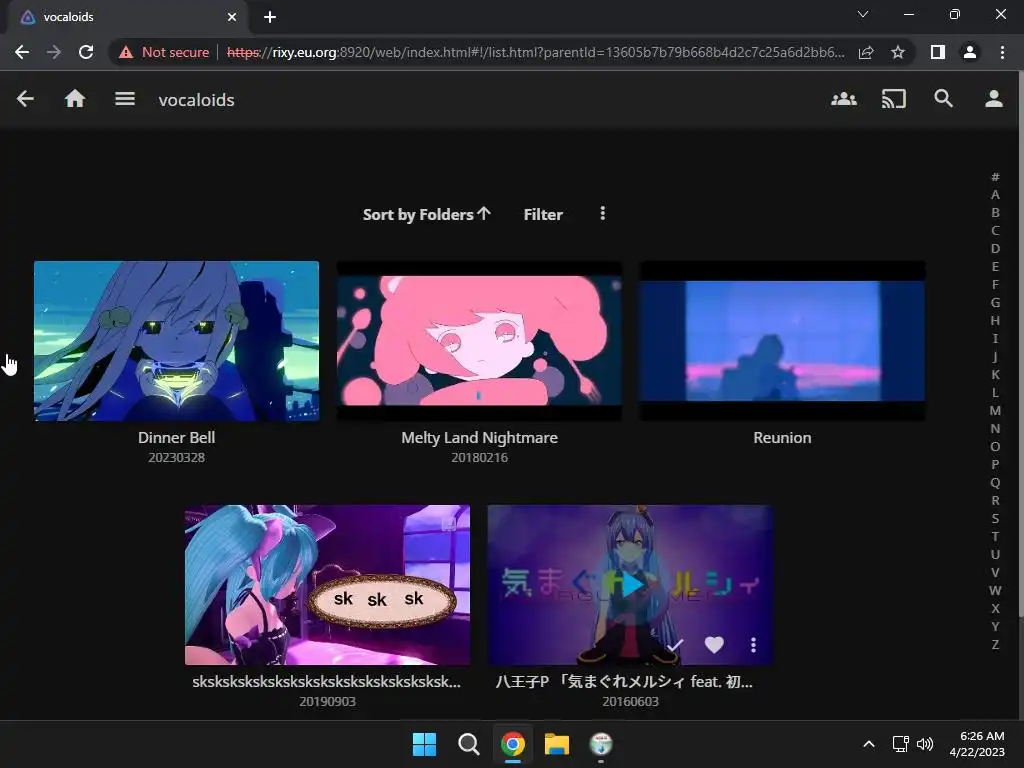
Task: Sort by Folders button
Action: pos(426,214)
